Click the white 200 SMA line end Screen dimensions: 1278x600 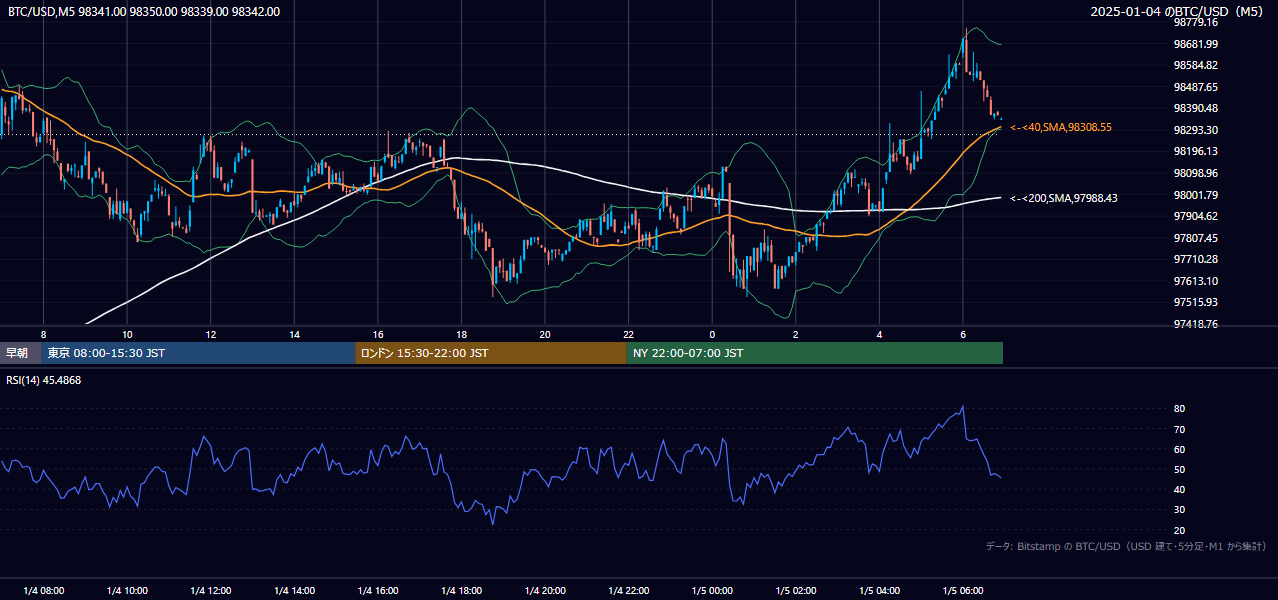[1000, 198]
